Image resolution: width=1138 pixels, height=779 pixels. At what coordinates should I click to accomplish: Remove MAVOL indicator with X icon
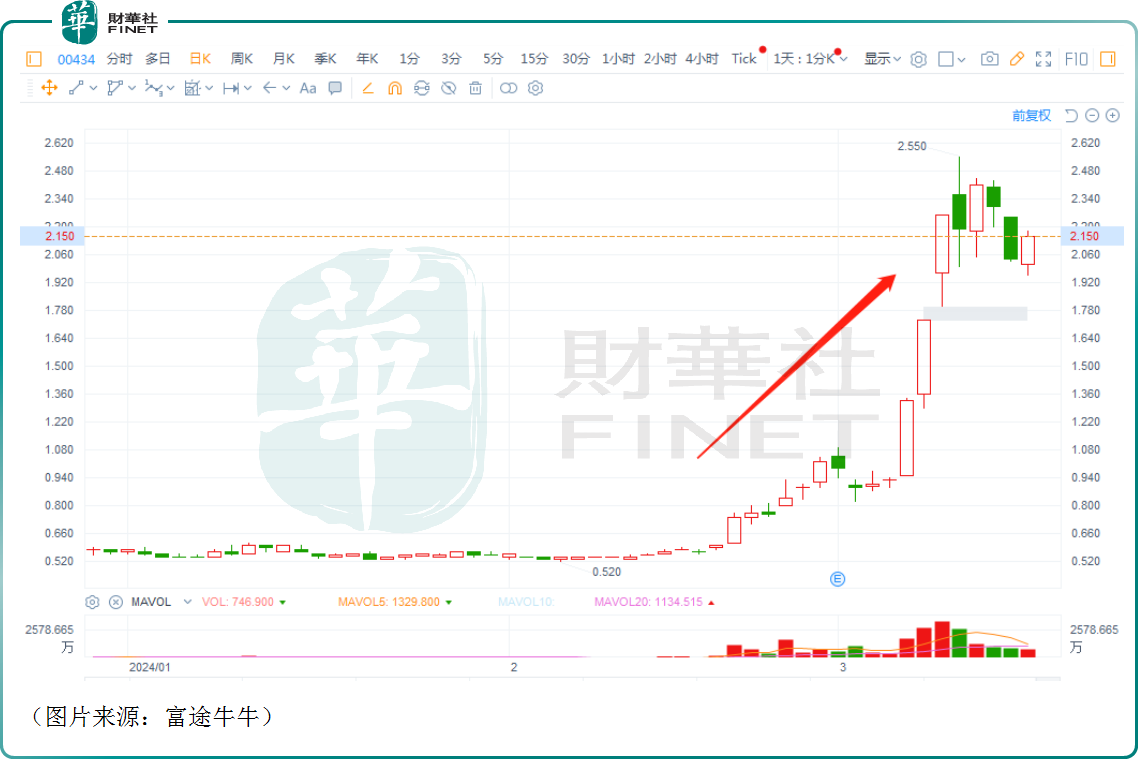pyautogui.click(x=116, y=602)
